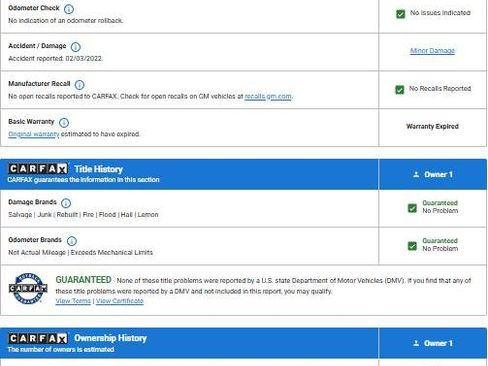Open the recalls.gm.com link
Viewport: 488px width, 366px height.
[x=268, y=96]
